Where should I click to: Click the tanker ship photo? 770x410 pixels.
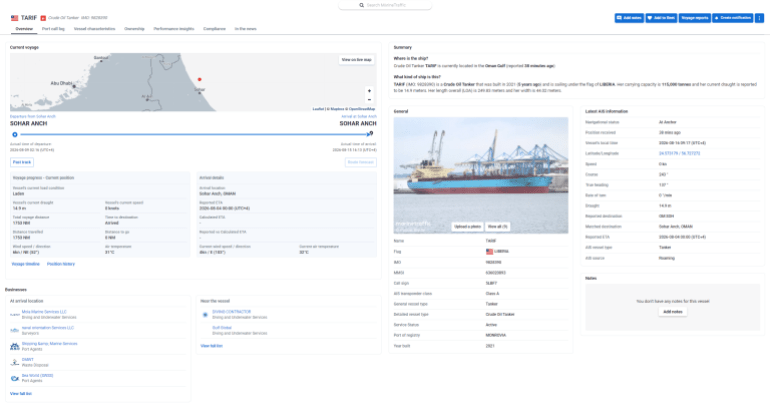click(x=481, y=175)
